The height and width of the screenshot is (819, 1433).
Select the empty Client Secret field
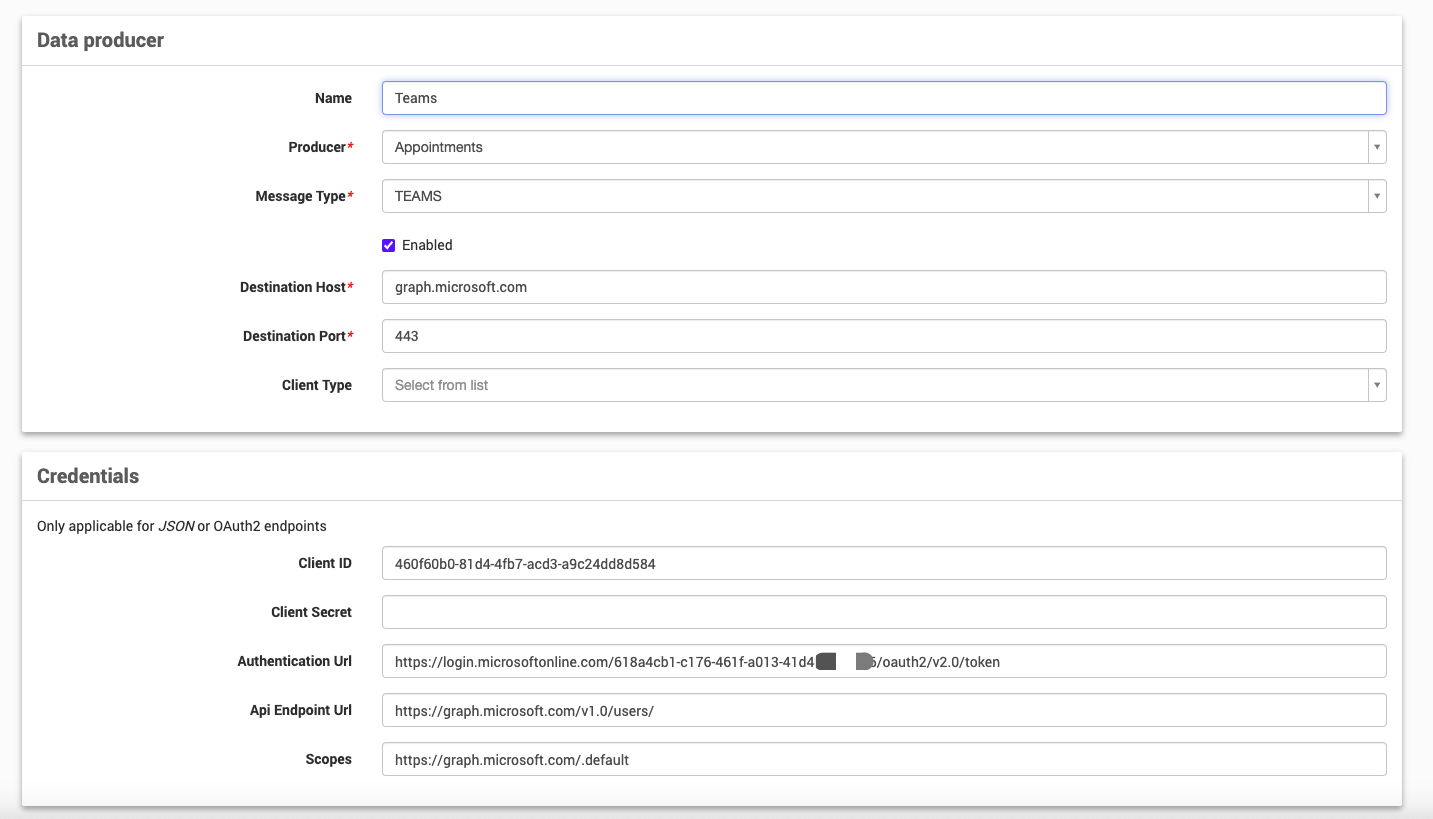(x=883, y=612)
